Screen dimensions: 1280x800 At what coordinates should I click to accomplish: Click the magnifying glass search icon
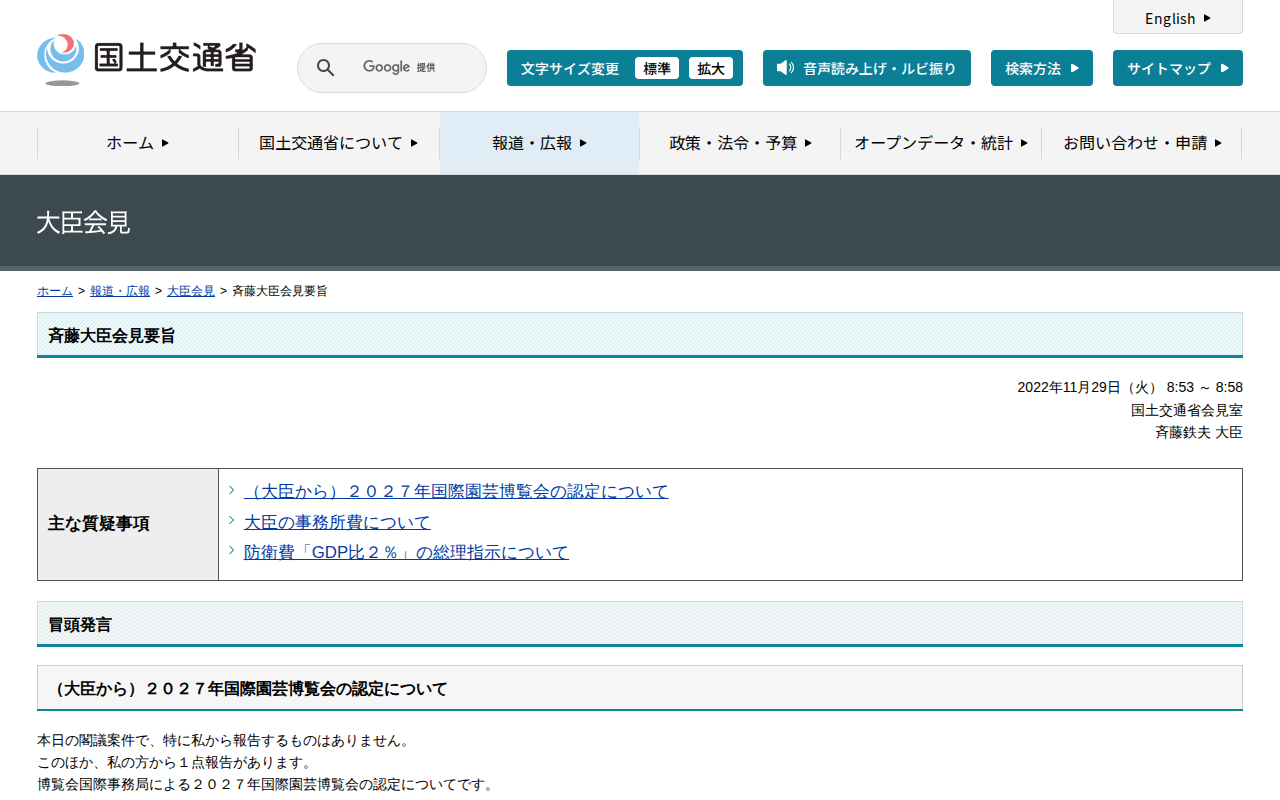325,68
